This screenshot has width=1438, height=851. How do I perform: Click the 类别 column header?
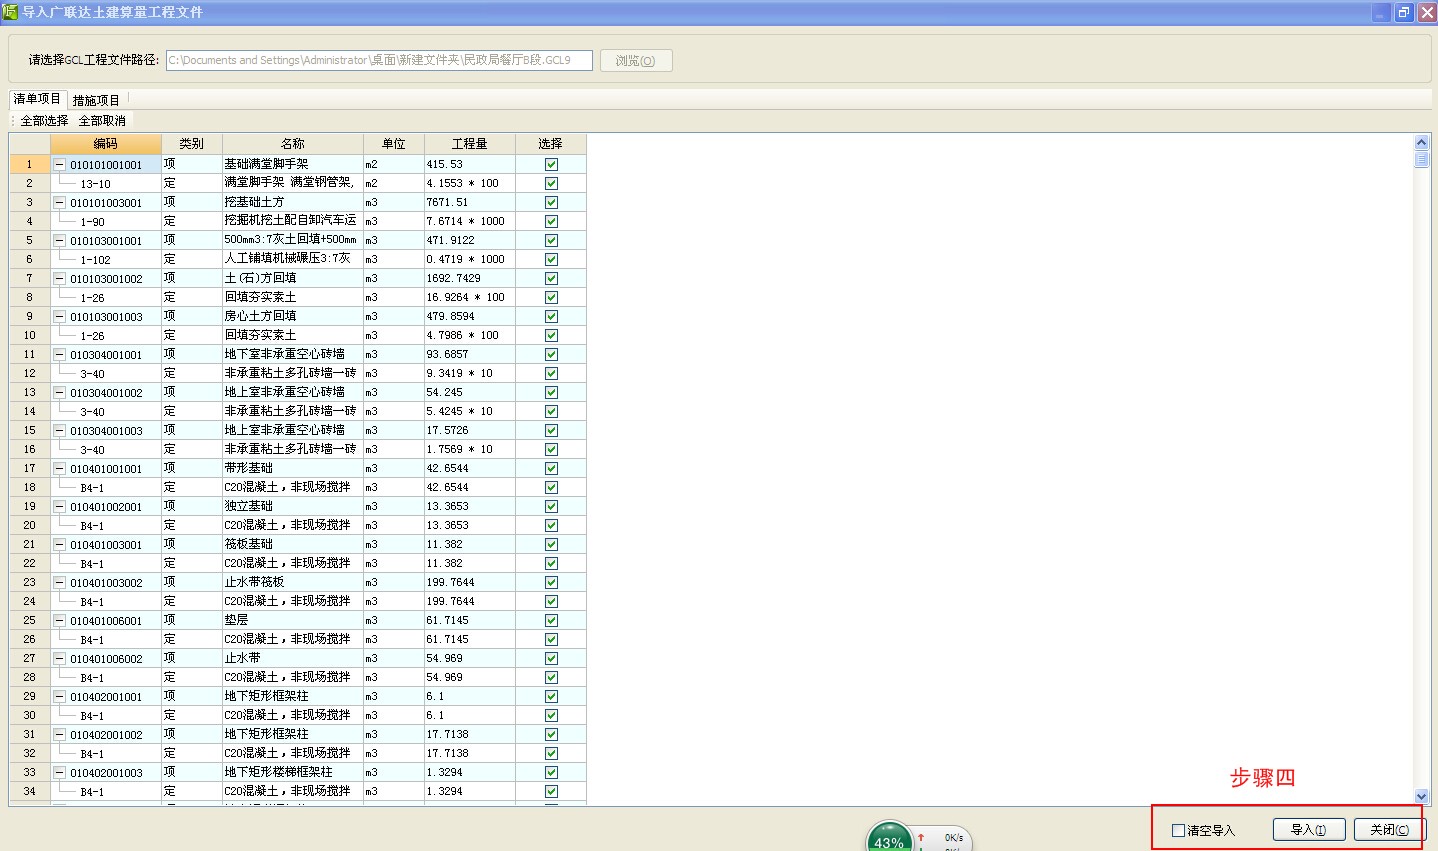[x=191, y=144]
